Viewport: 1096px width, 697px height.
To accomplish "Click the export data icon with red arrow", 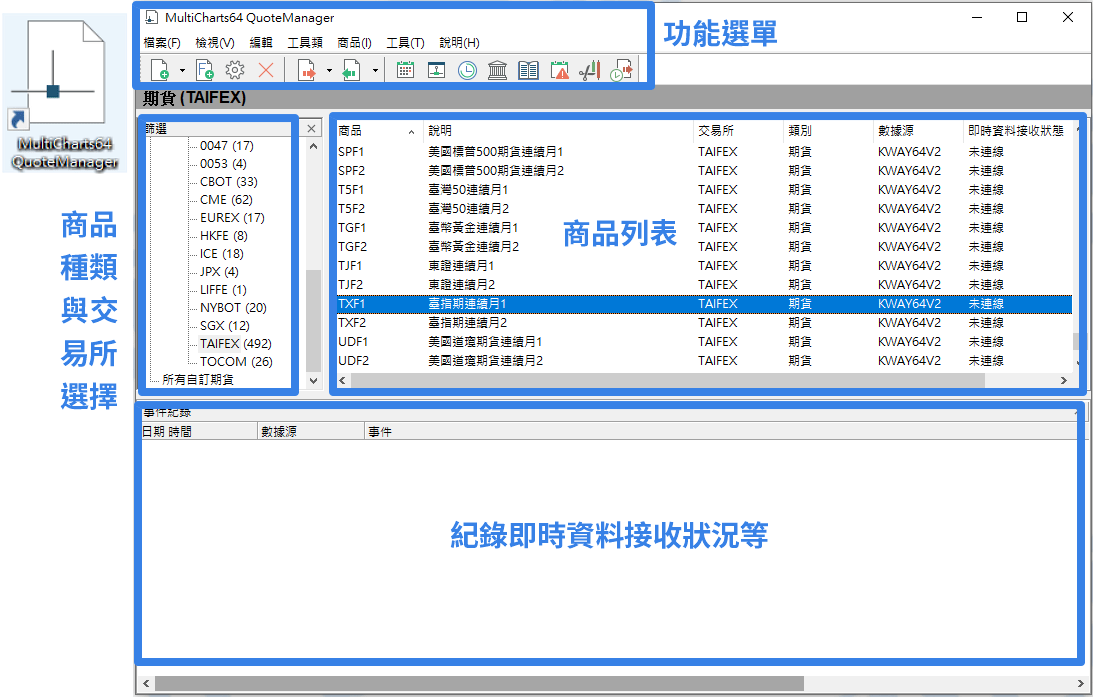I will 307,70.
